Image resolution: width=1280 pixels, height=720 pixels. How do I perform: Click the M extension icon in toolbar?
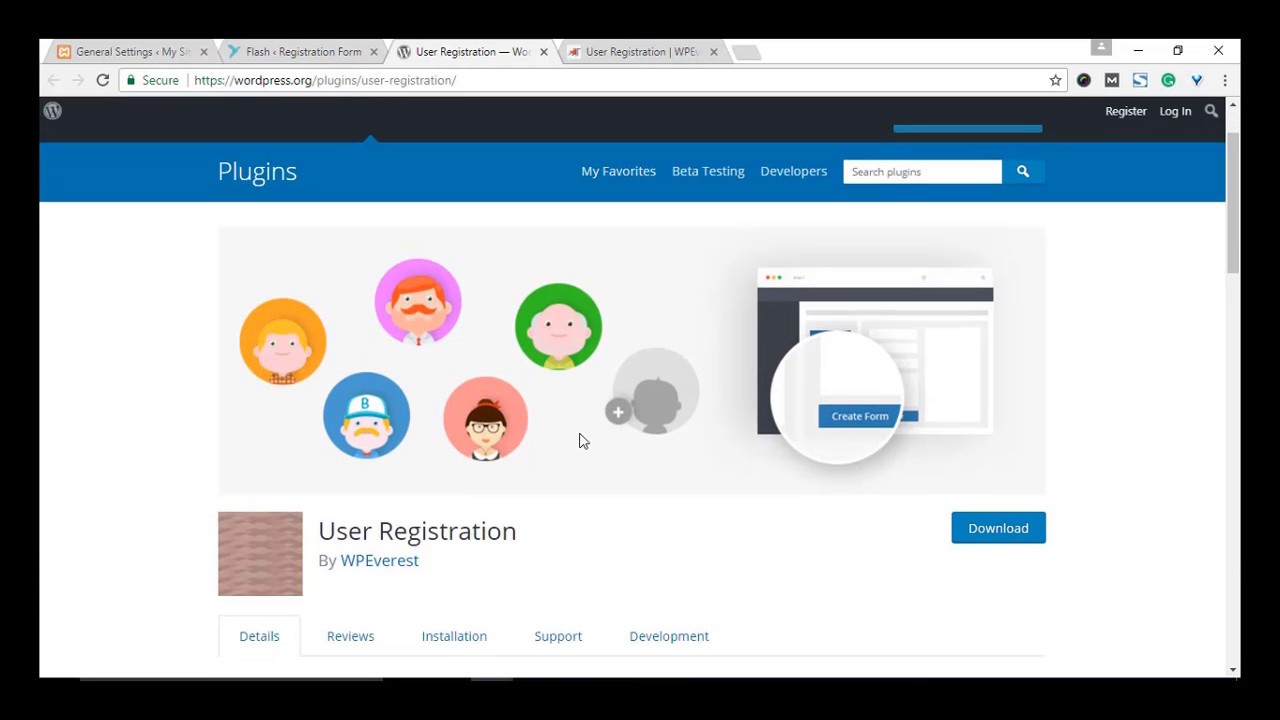[1112, 80]
